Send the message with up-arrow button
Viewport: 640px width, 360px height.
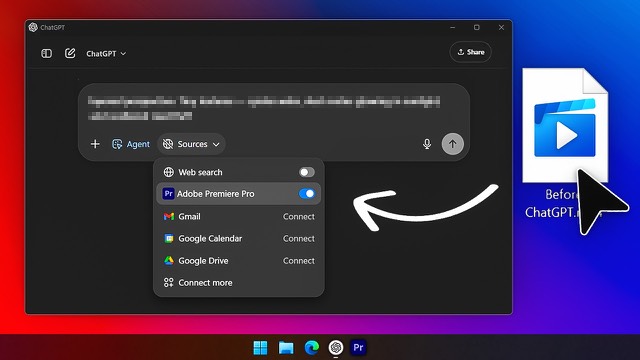(452, 144)
